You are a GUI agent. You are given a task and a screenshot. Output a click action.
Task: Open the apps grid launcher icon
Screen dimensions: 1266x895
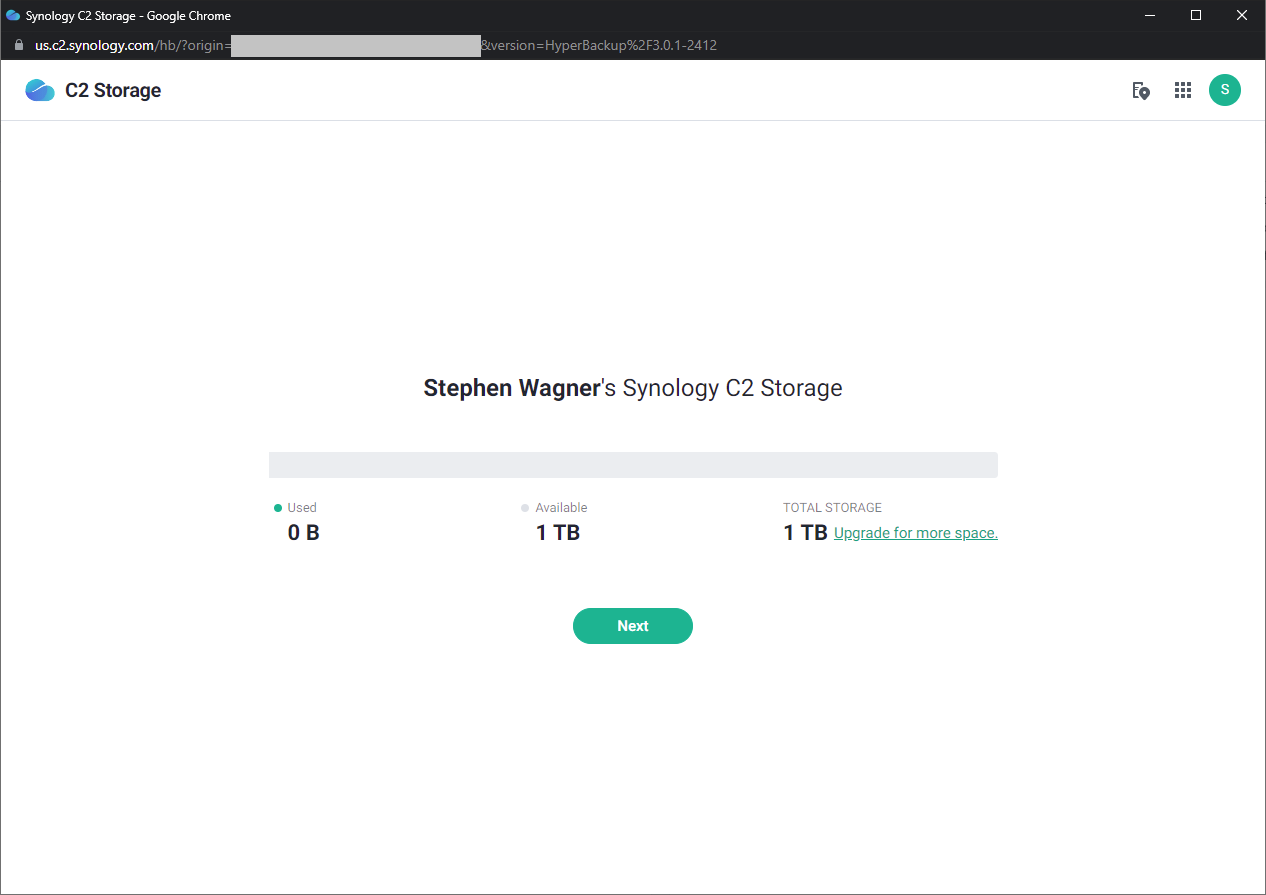coord(1183,90)
